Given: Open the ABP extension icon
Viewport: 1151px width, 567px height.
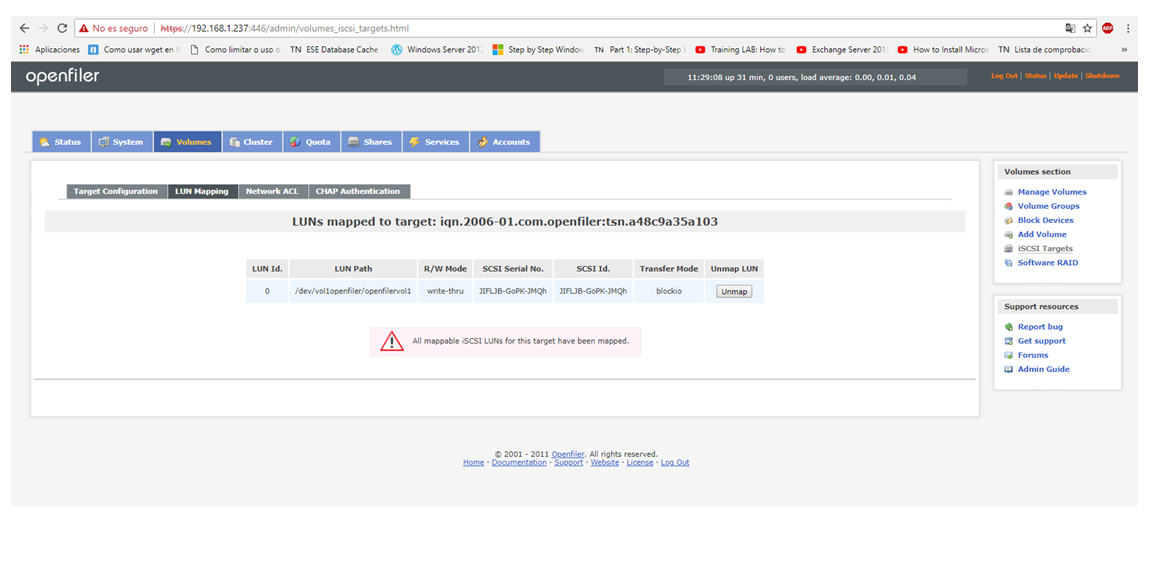Looking at the screenshot, I should [1107, 29].
